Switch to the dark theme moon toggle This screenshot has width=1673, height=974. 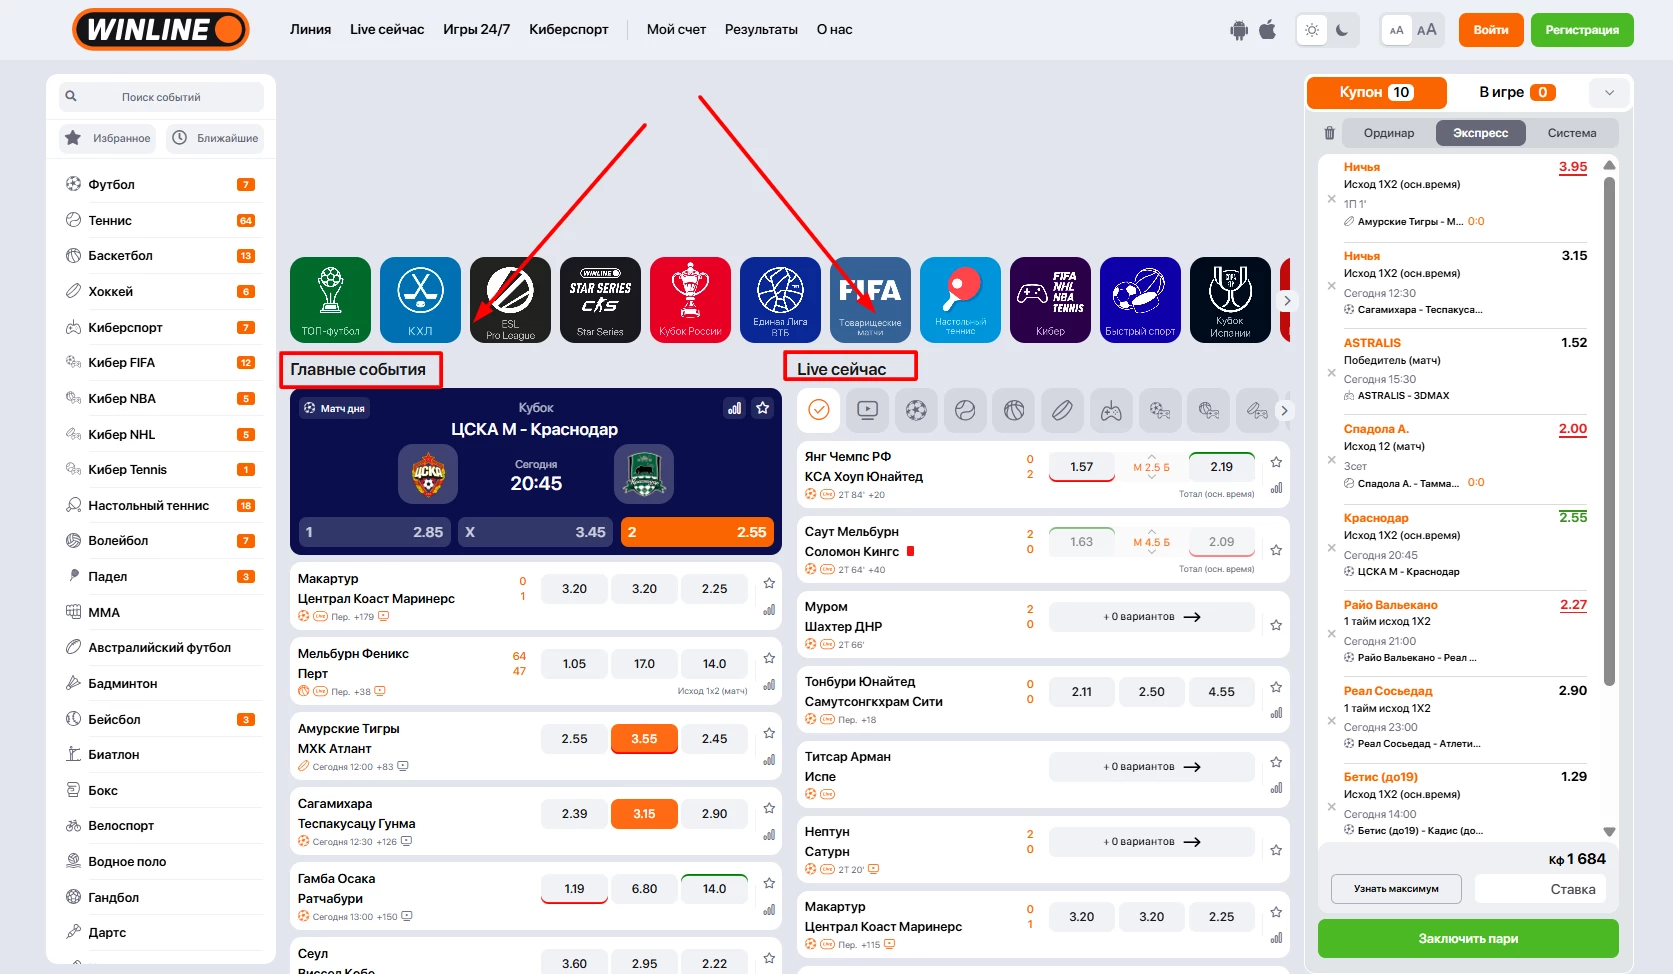click(x=1342, y=30)
